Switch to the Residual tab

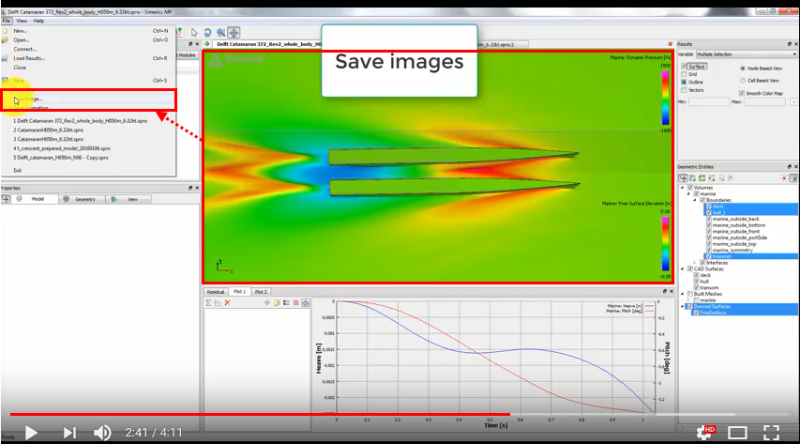[x=215, y=292]
